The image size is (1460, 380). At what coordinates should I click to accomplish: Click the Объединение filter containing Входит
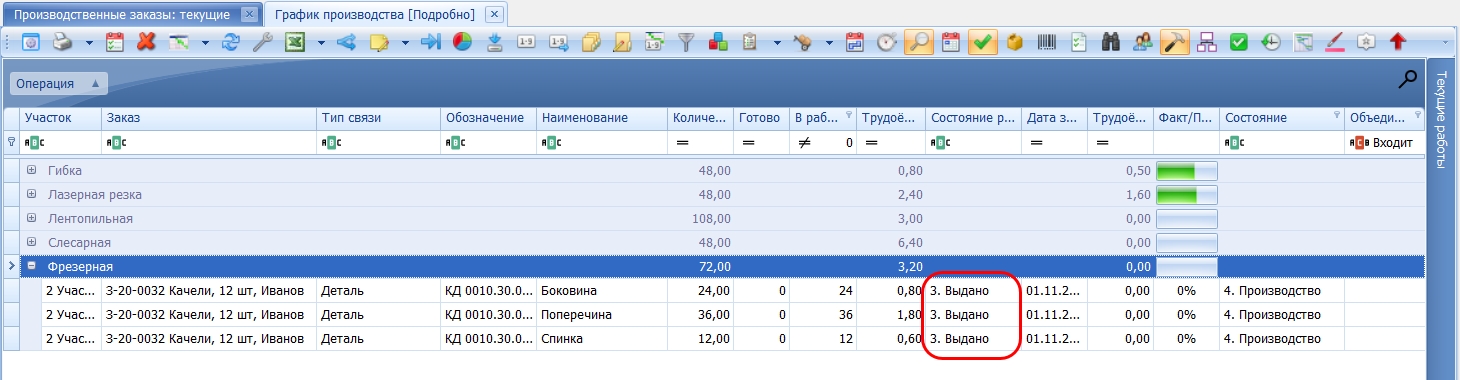point(1384,143)
